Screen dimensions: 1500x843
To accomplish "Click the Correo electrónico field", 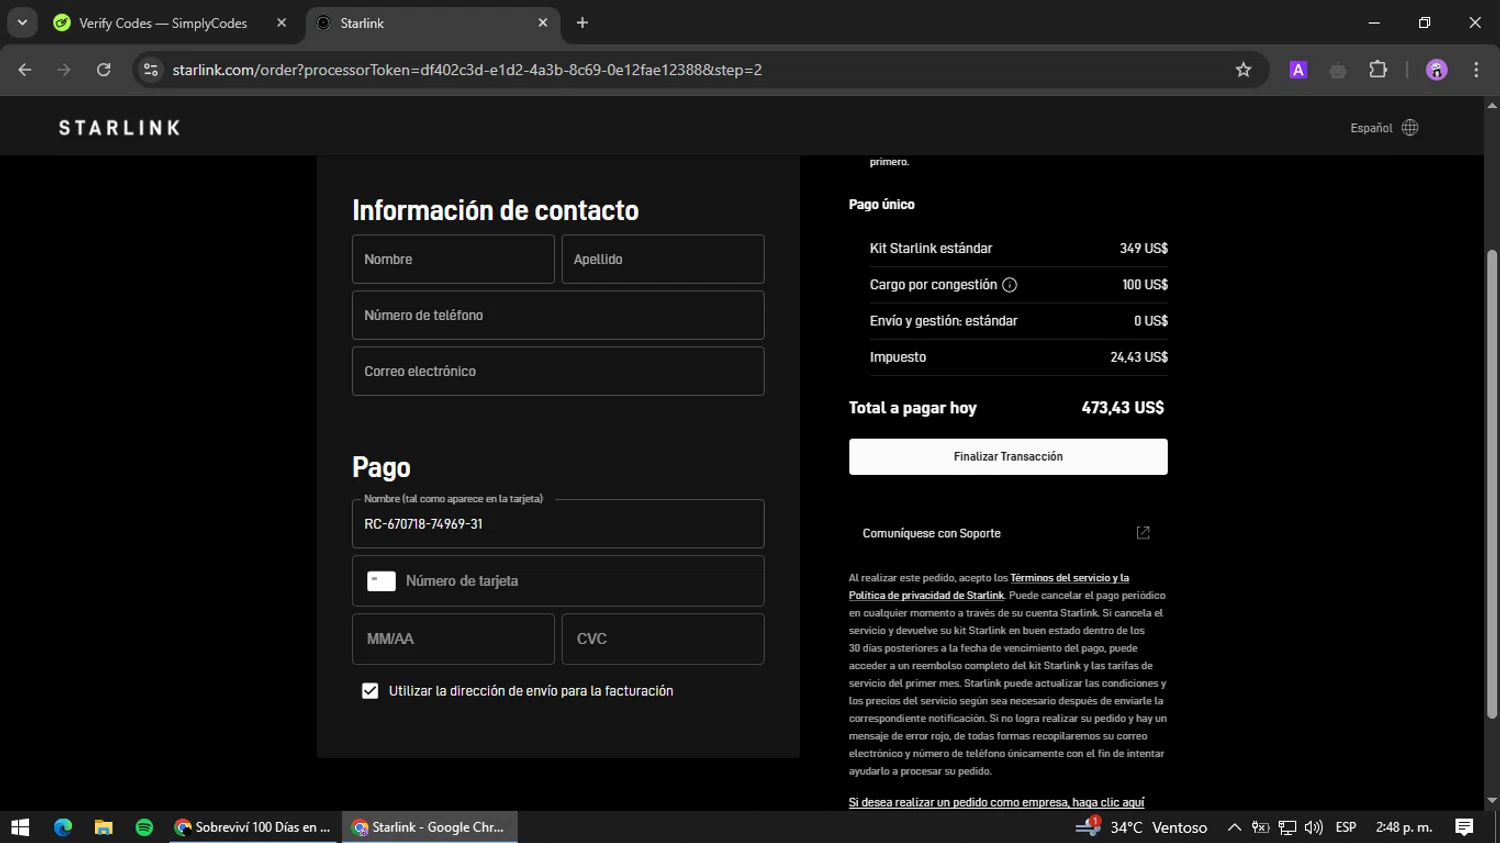I will 558,371.
